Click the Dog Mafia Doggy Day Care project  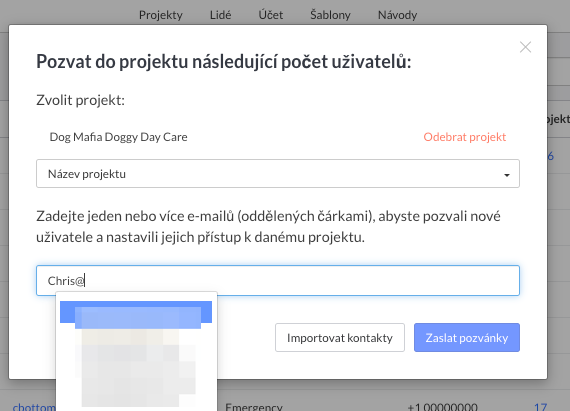coord(119,137)
